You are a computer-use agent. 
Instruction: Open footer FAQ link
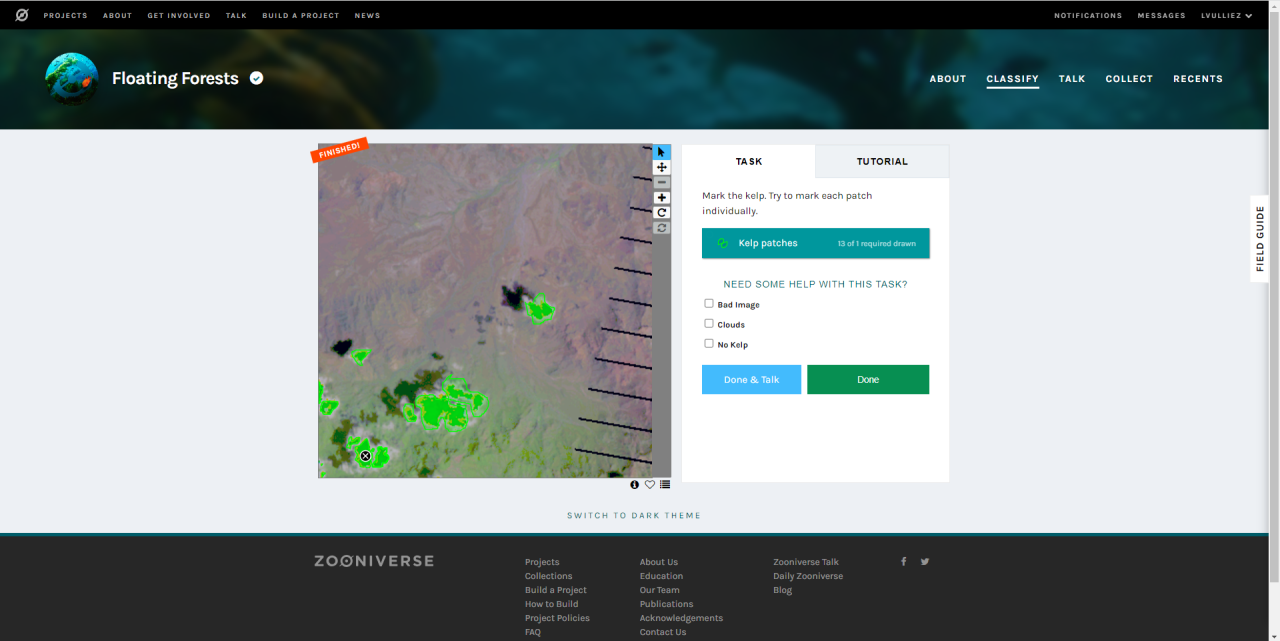[533, 632]
